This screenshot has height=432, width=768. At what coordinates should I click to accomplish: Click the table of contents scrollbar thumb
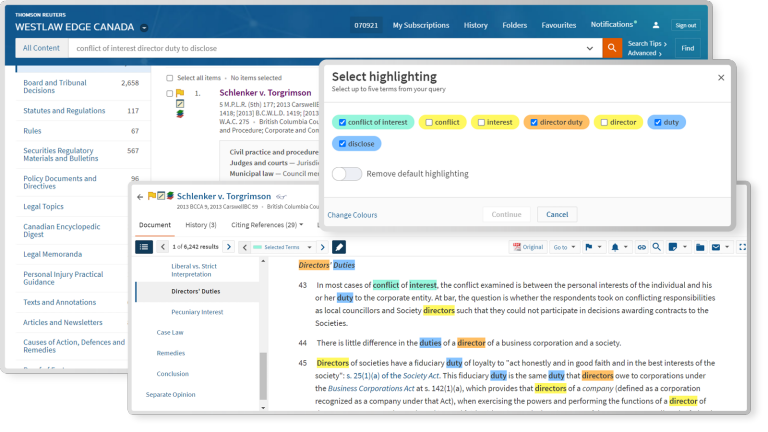pyautogui.click(x=263, y=376)
